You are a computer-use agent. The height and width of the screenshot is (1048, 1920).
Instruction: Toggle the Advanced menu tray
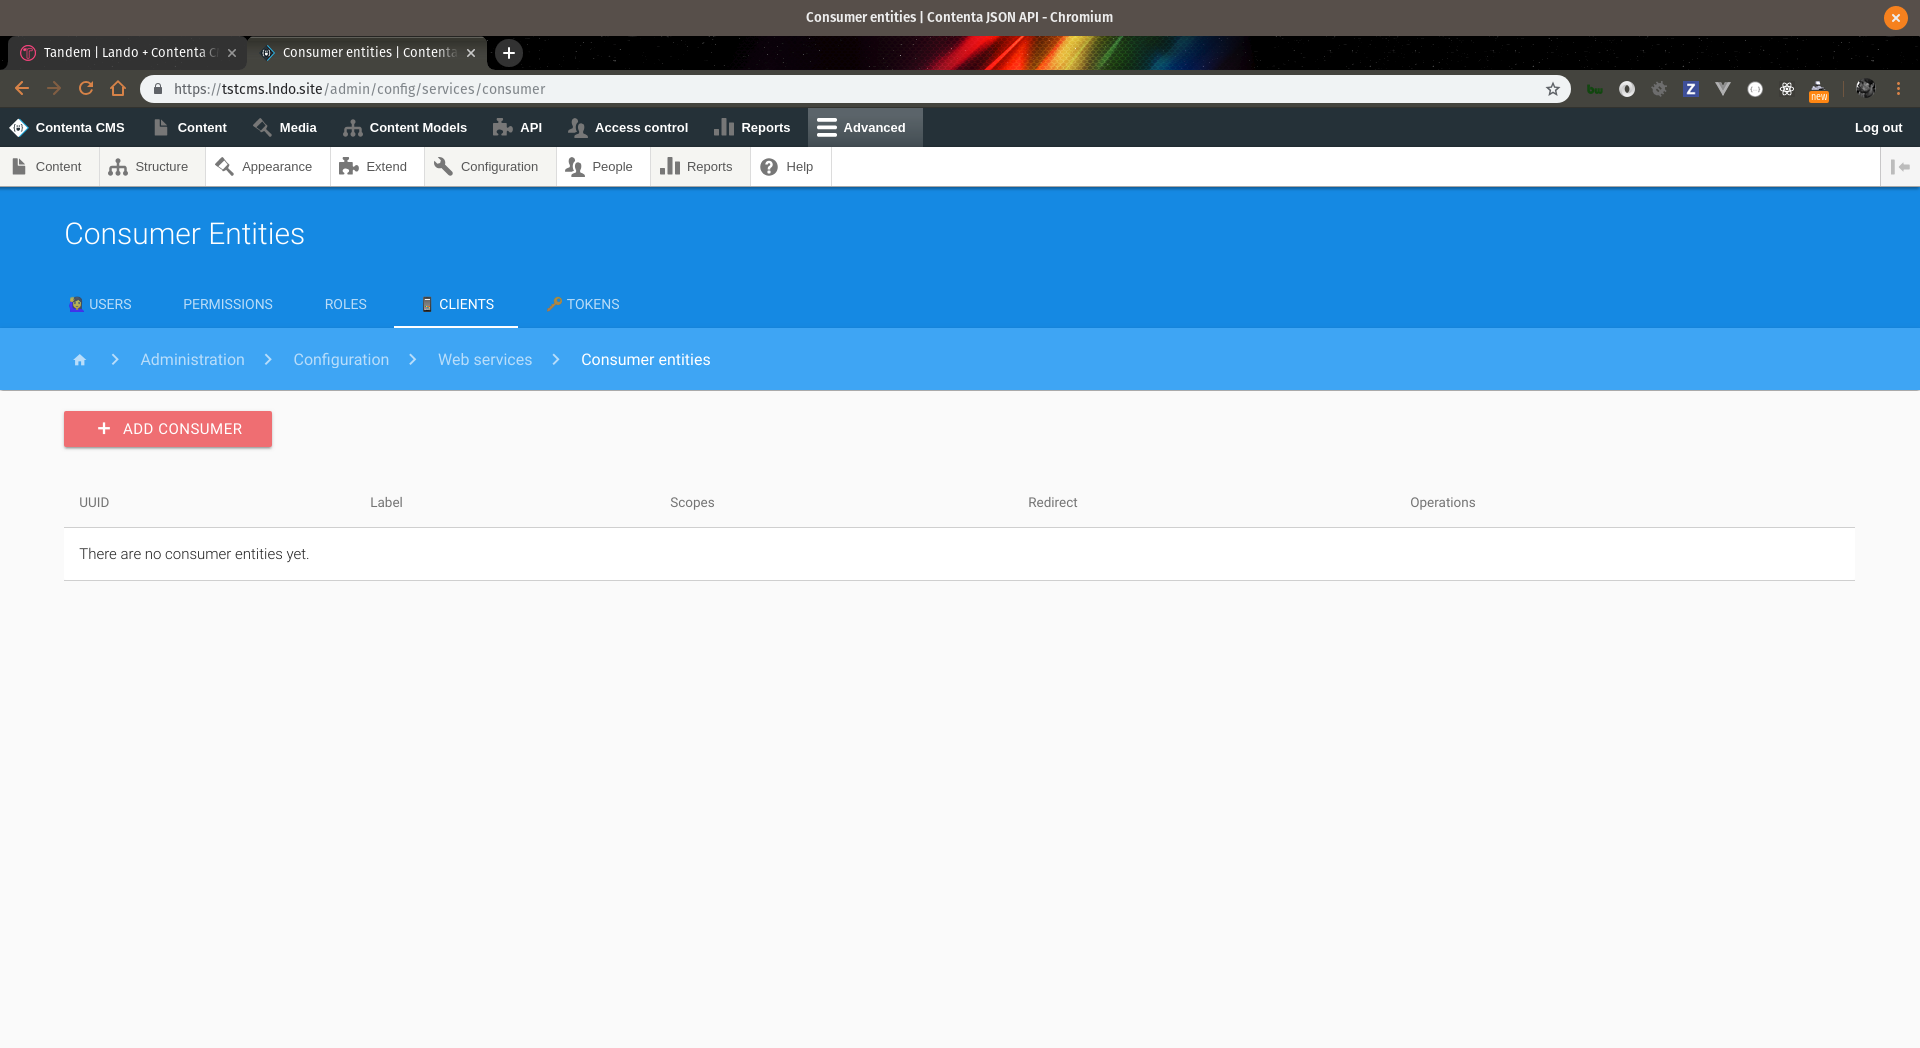tap(865, 128)
